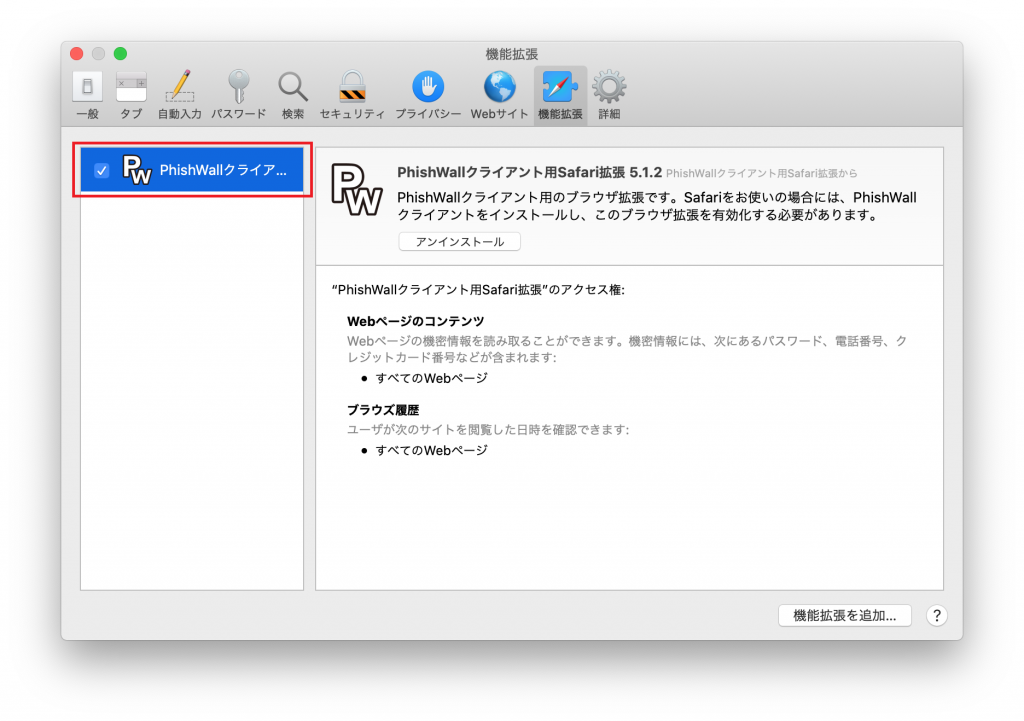
Task: Click the large PW logo in details
Action: (x=357, y=189)
